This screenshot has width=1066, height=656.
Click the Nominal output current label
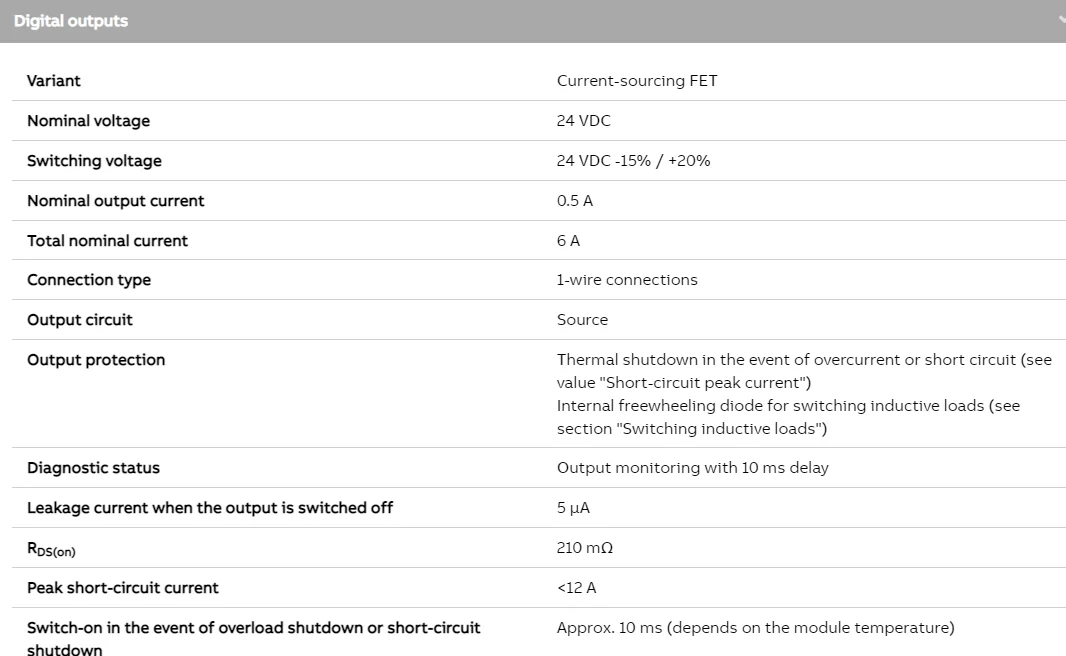tap(115, 201)
